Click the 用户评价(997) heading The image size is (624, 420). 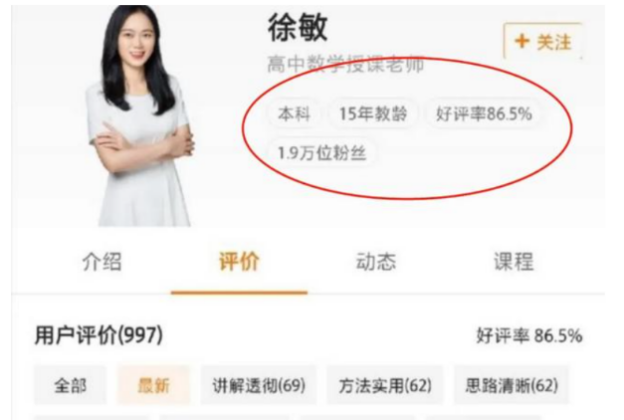(x=99, y=335)
